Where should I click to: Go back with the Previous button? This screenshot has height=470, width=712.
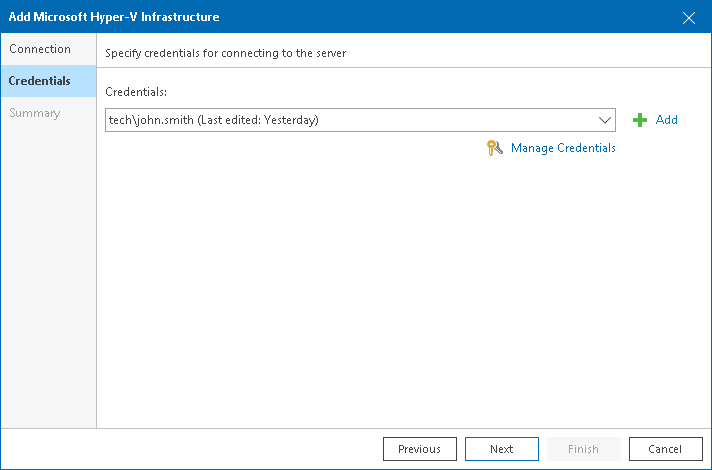click(420, 449)
